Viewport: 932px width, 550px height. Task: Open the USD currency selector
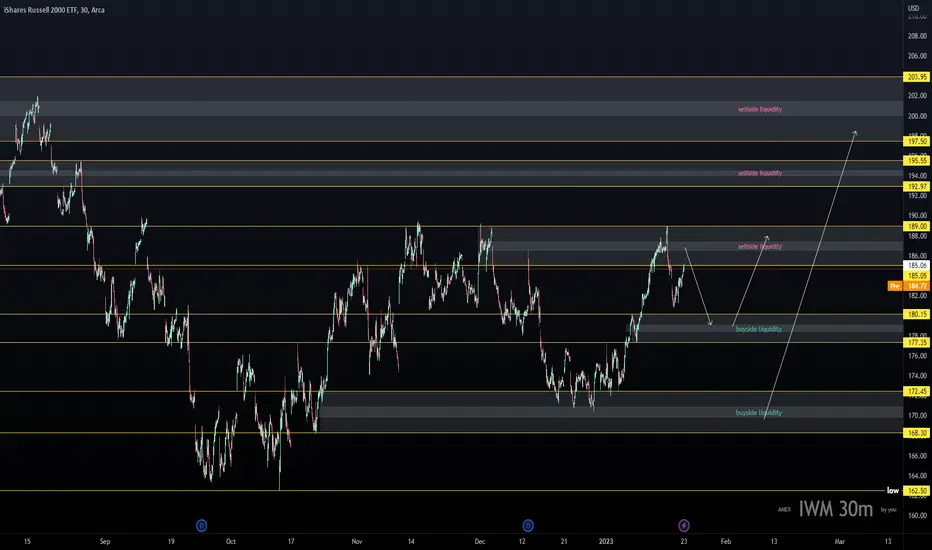914,8
